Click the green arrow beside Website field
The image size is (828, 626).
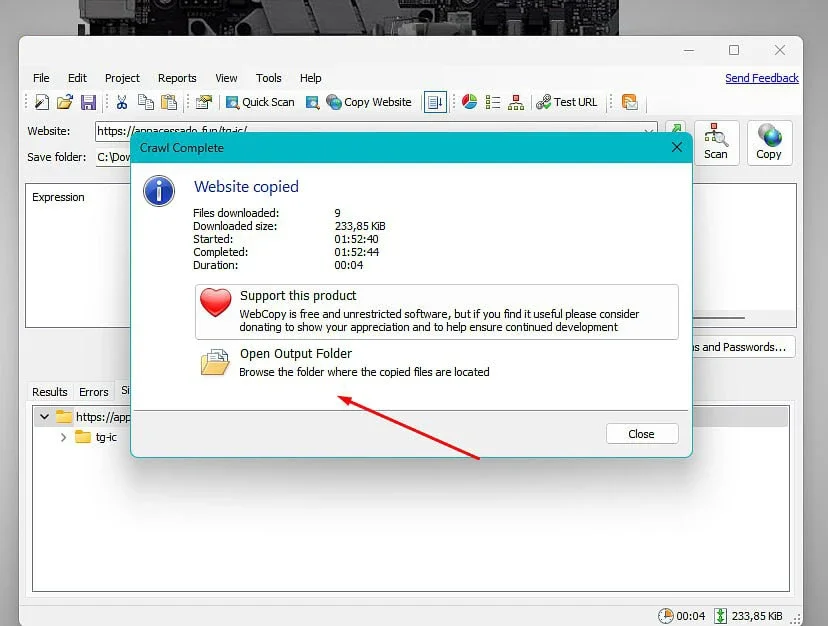(x=675, y=128)
